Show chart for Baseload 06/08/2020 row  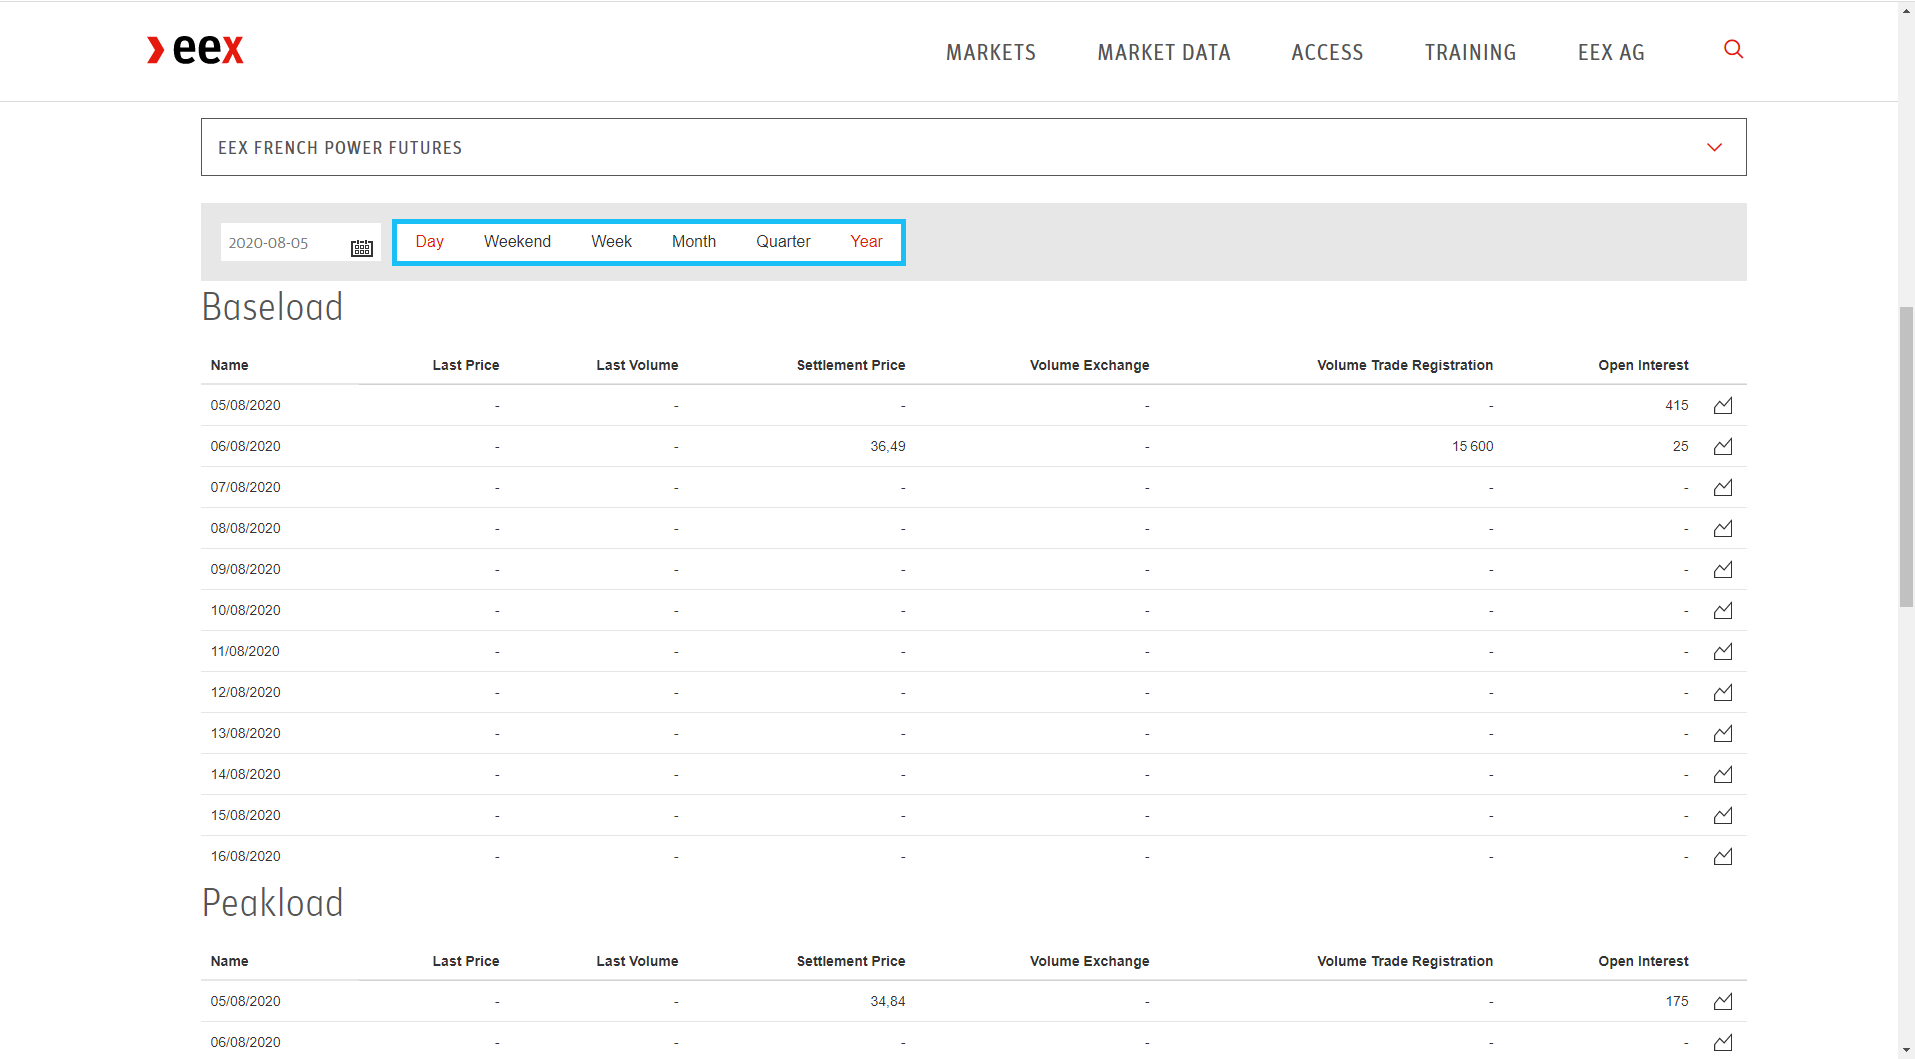[1722, 447]
